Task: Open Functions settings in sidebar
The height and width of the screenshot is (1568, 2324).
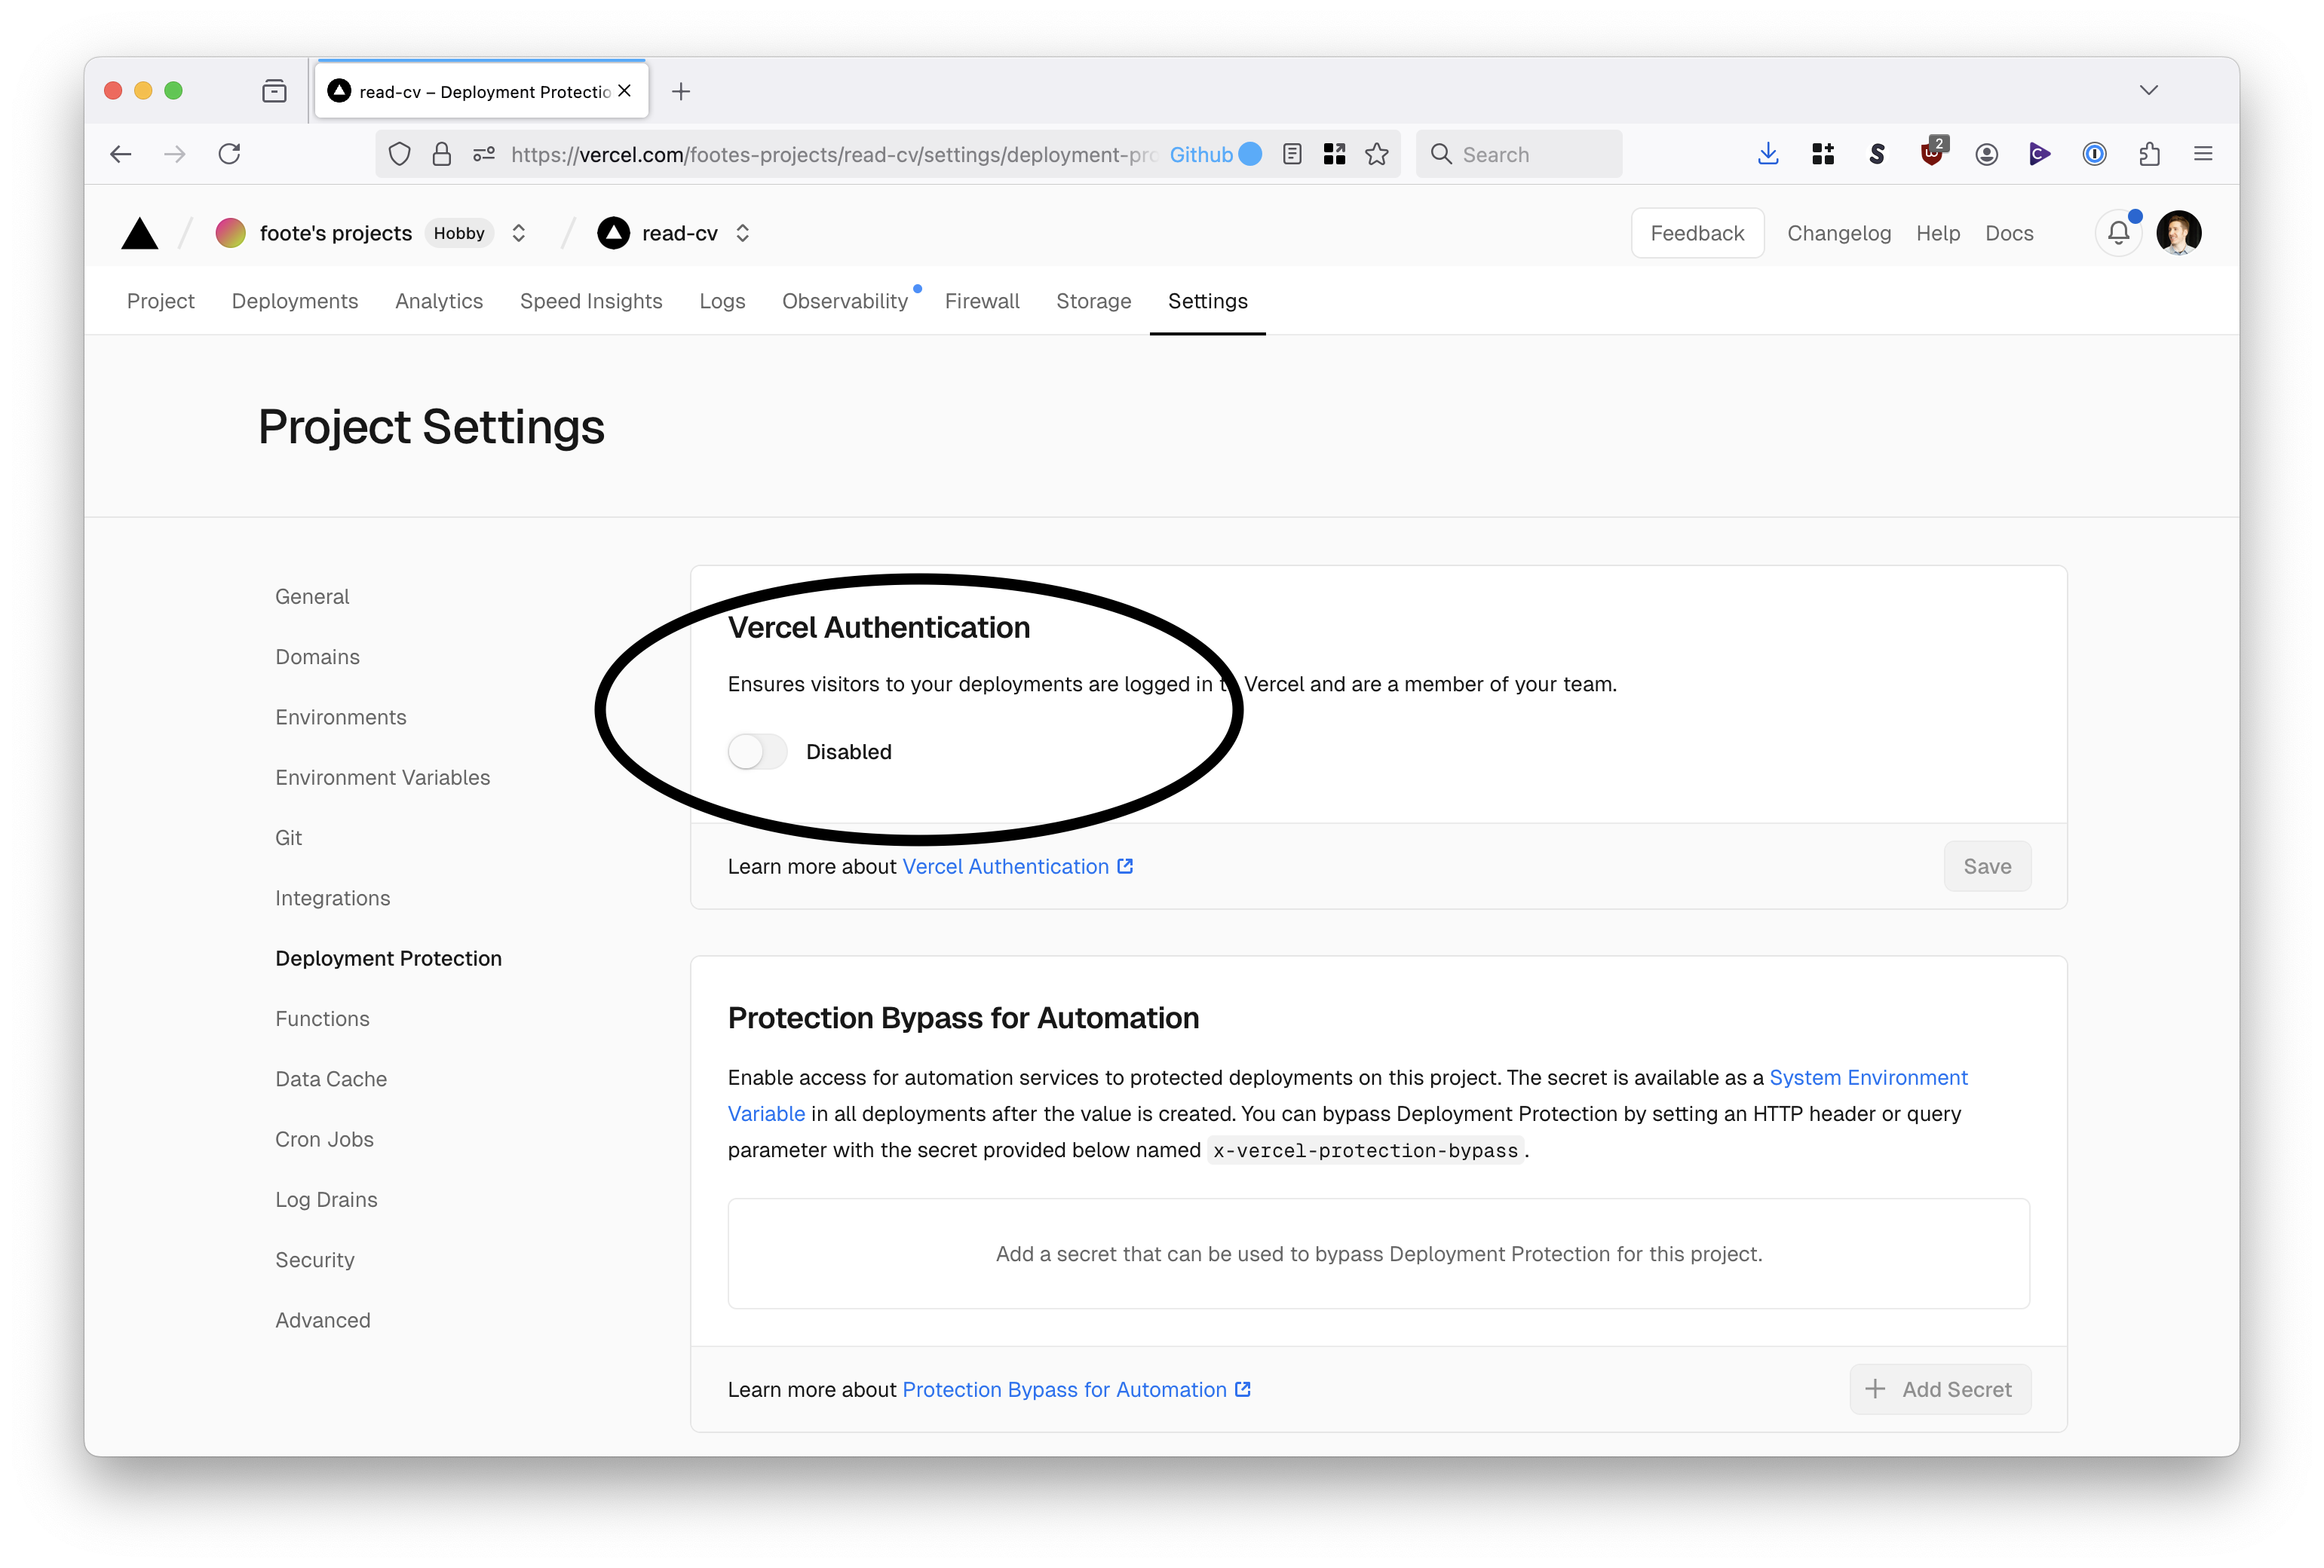Action: (322, 1018)
